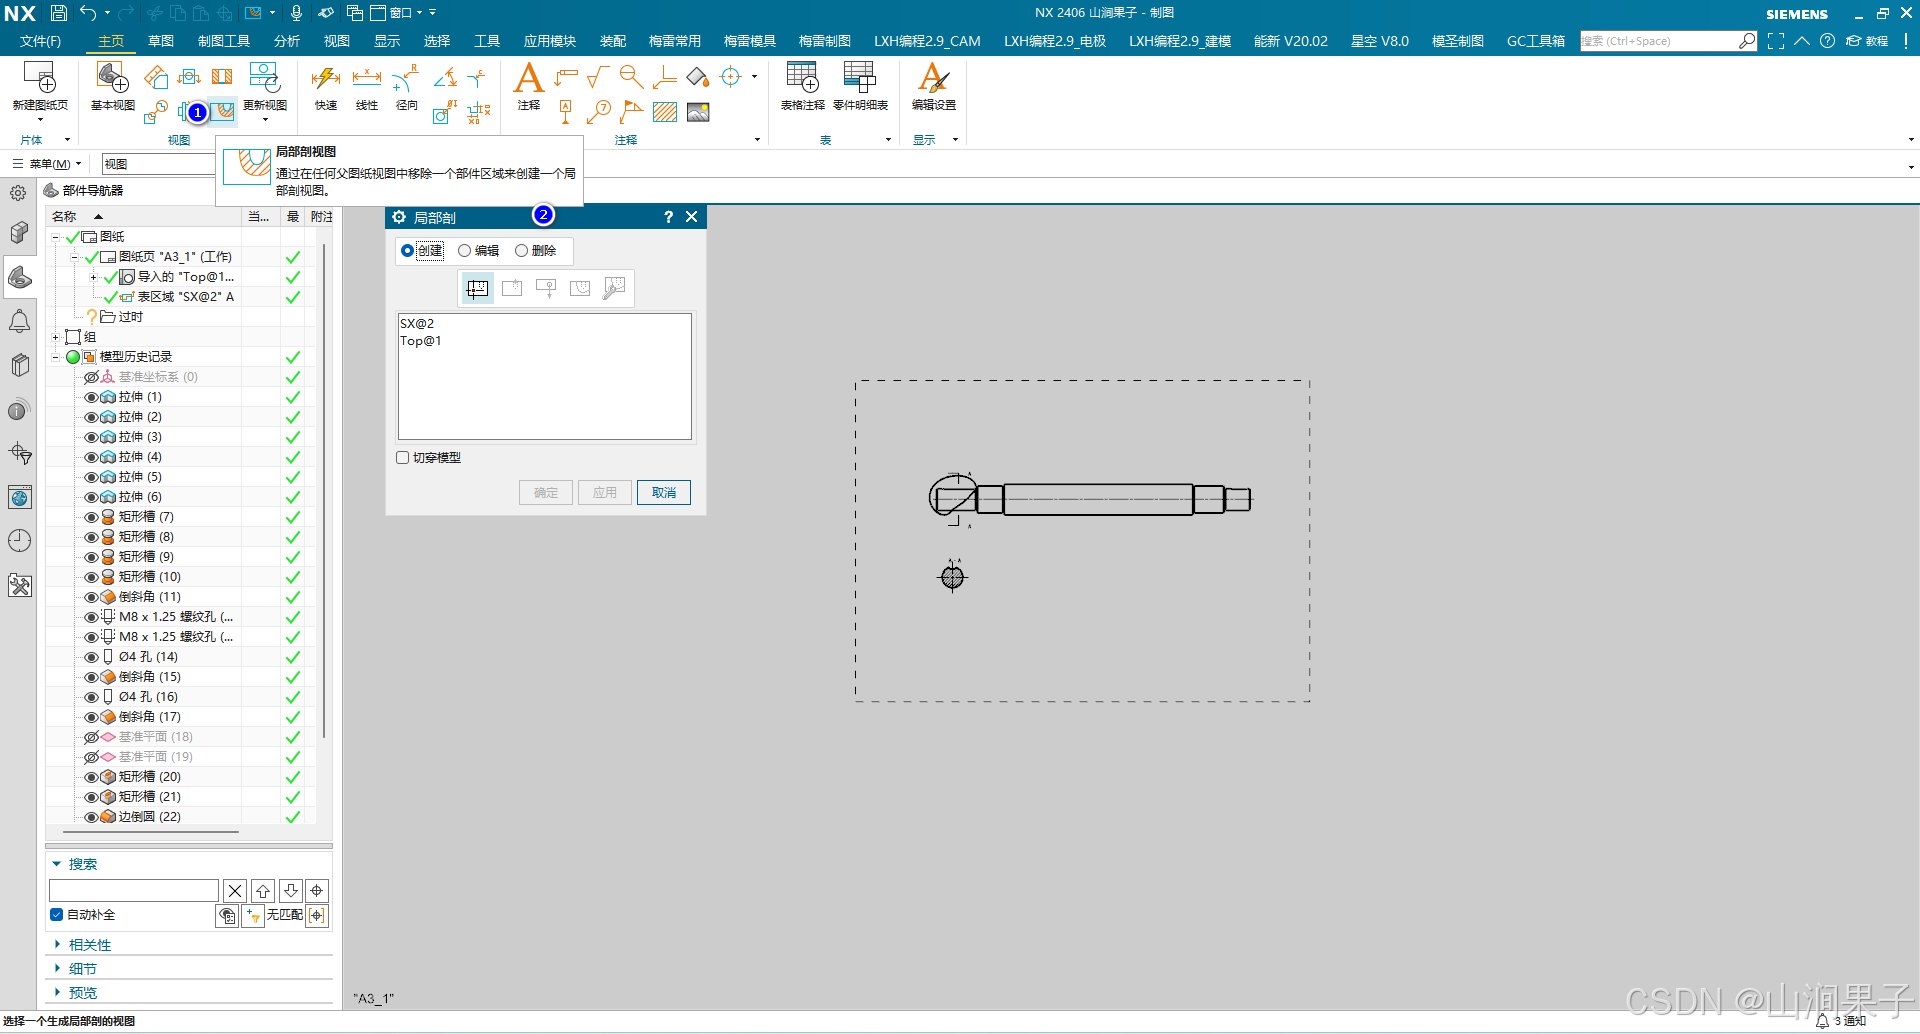Select the 创建 (Create) radio button
This screenshot has height=1034, width=1920.
[407, 251]
